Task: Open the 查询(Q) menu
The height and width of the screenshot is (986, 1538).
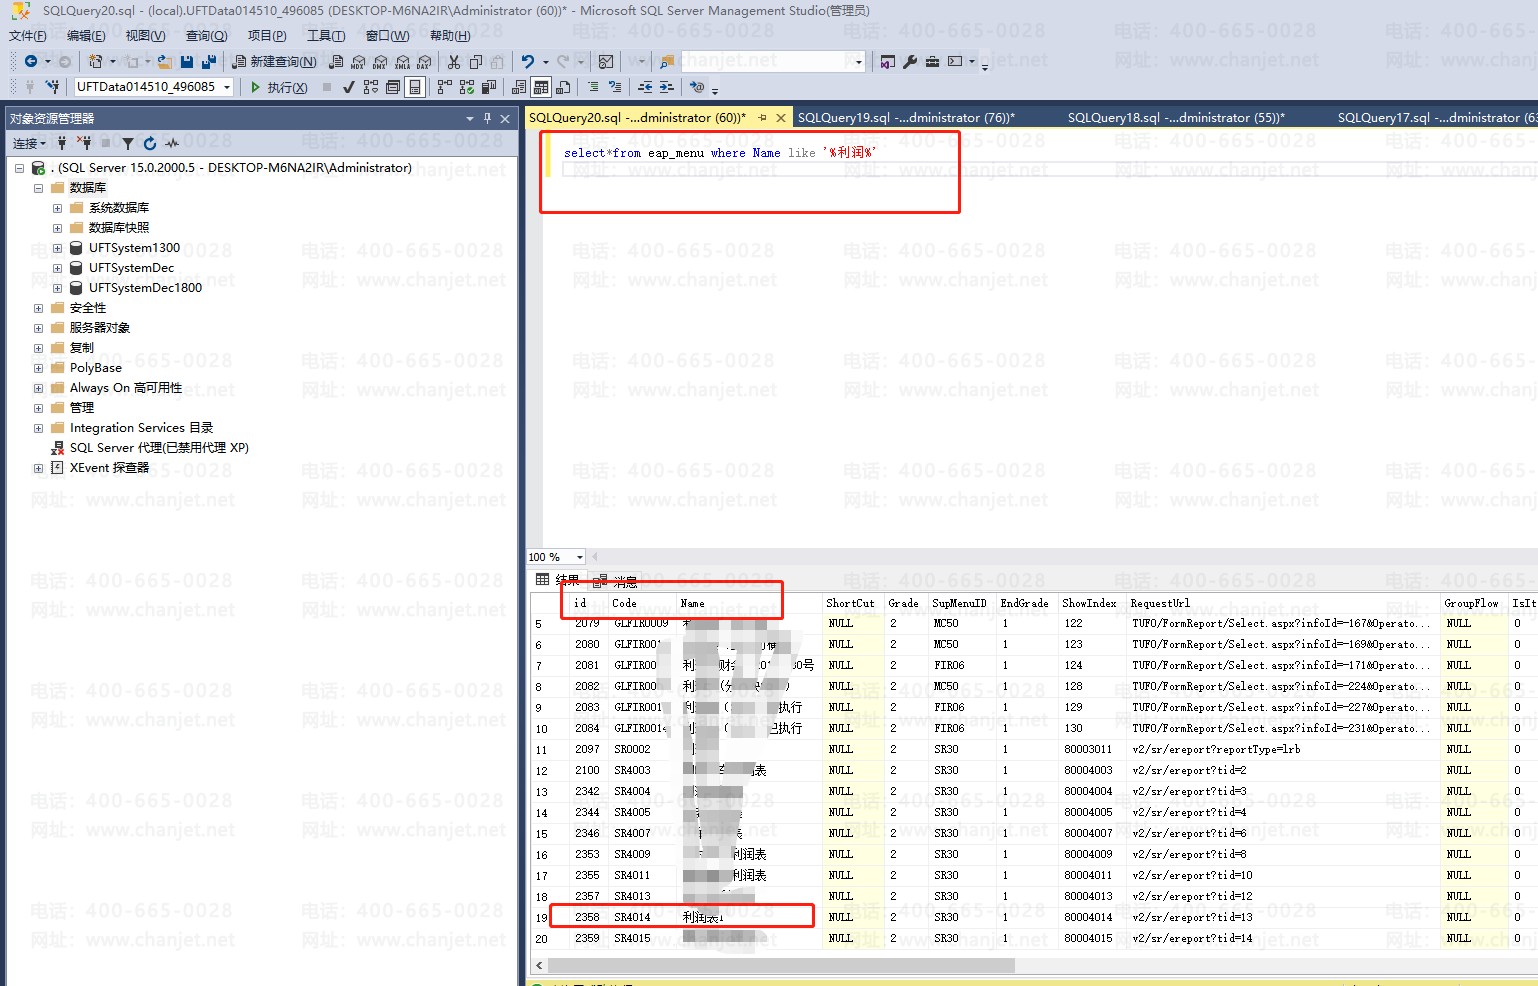Action: click(206, 36)
